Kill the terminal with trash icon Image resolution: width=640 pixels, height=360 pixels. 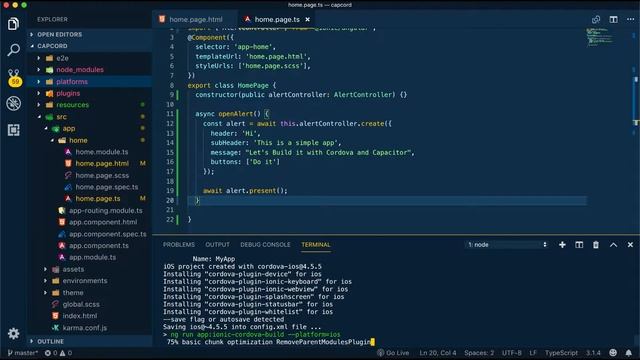(596, 244)
